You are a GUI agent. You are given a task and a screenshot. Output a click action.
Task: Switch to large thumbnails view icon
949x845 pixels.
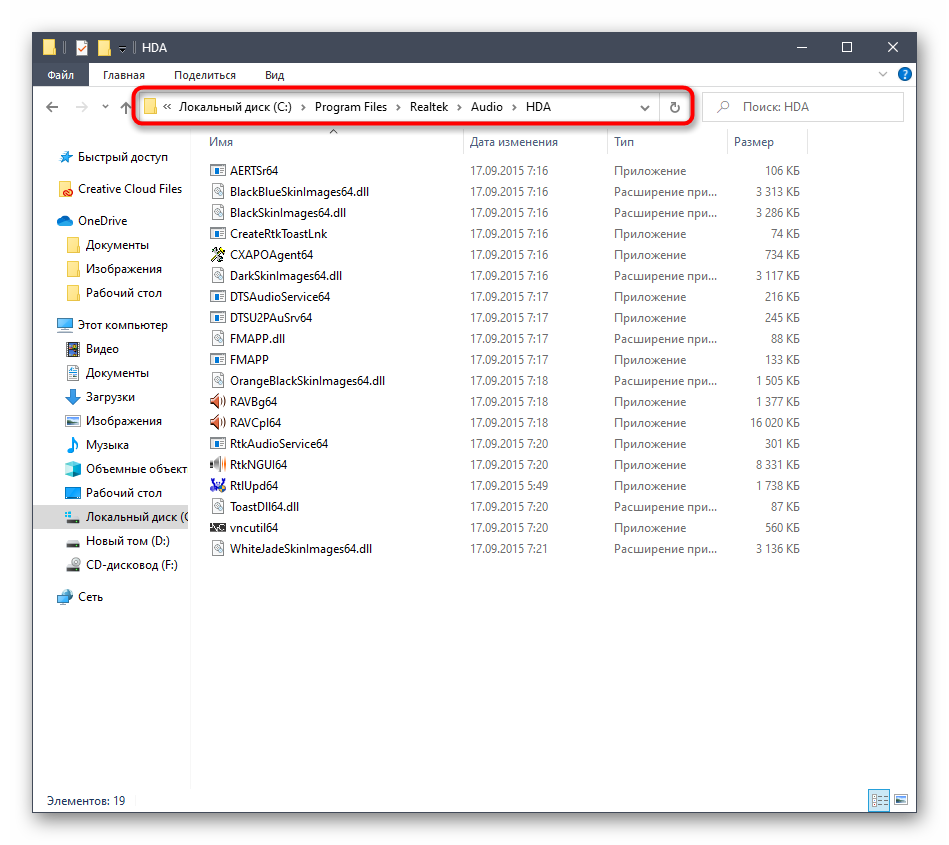(x=901, y=800)
